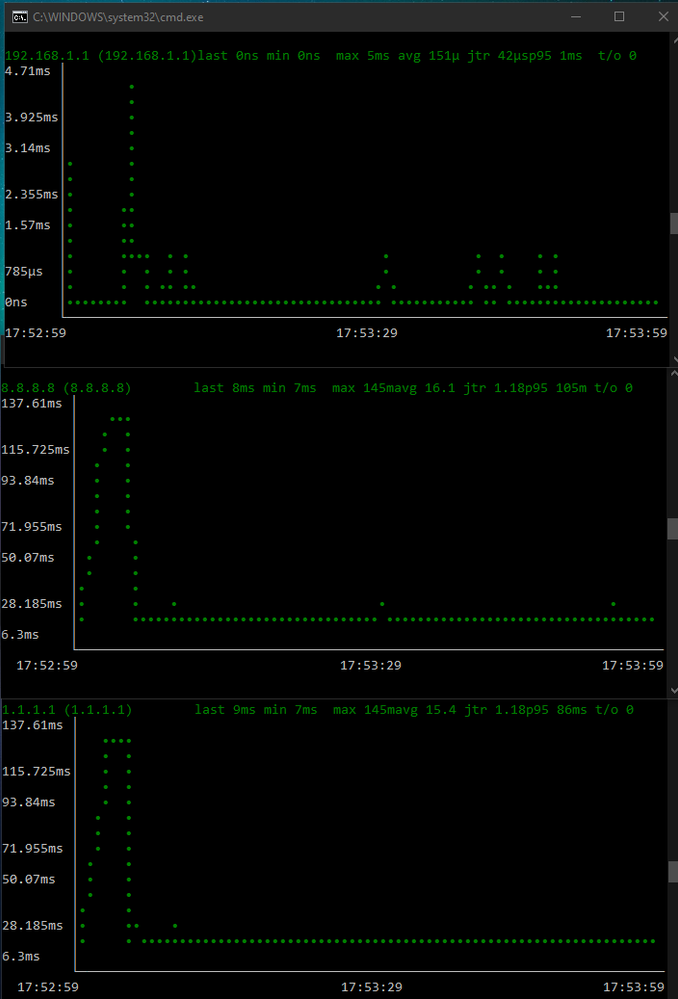The width and height of the screenshot is (678, 999).
Task: Select the host label 1.1.1.1 (1.1.1.1)
Action: [68, 710]
